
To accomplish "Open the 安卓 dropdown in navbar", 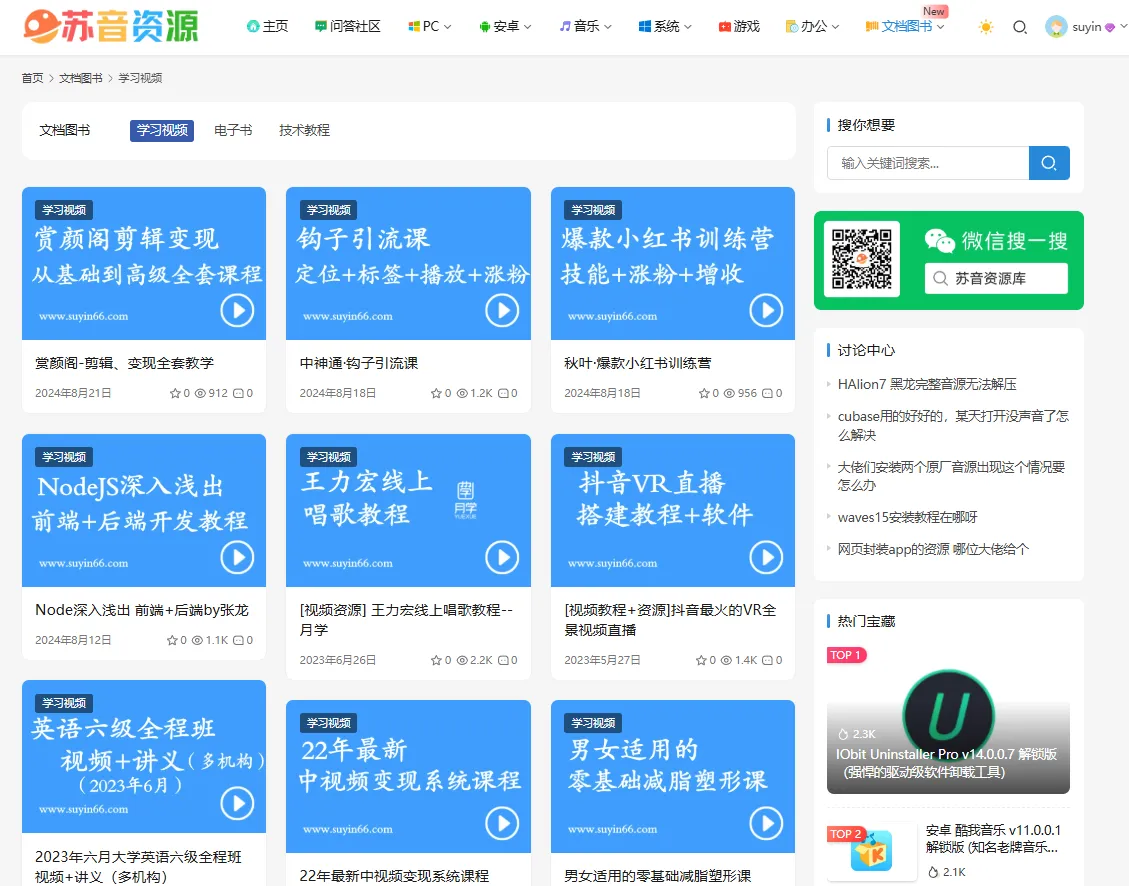I will pos(505,27).
